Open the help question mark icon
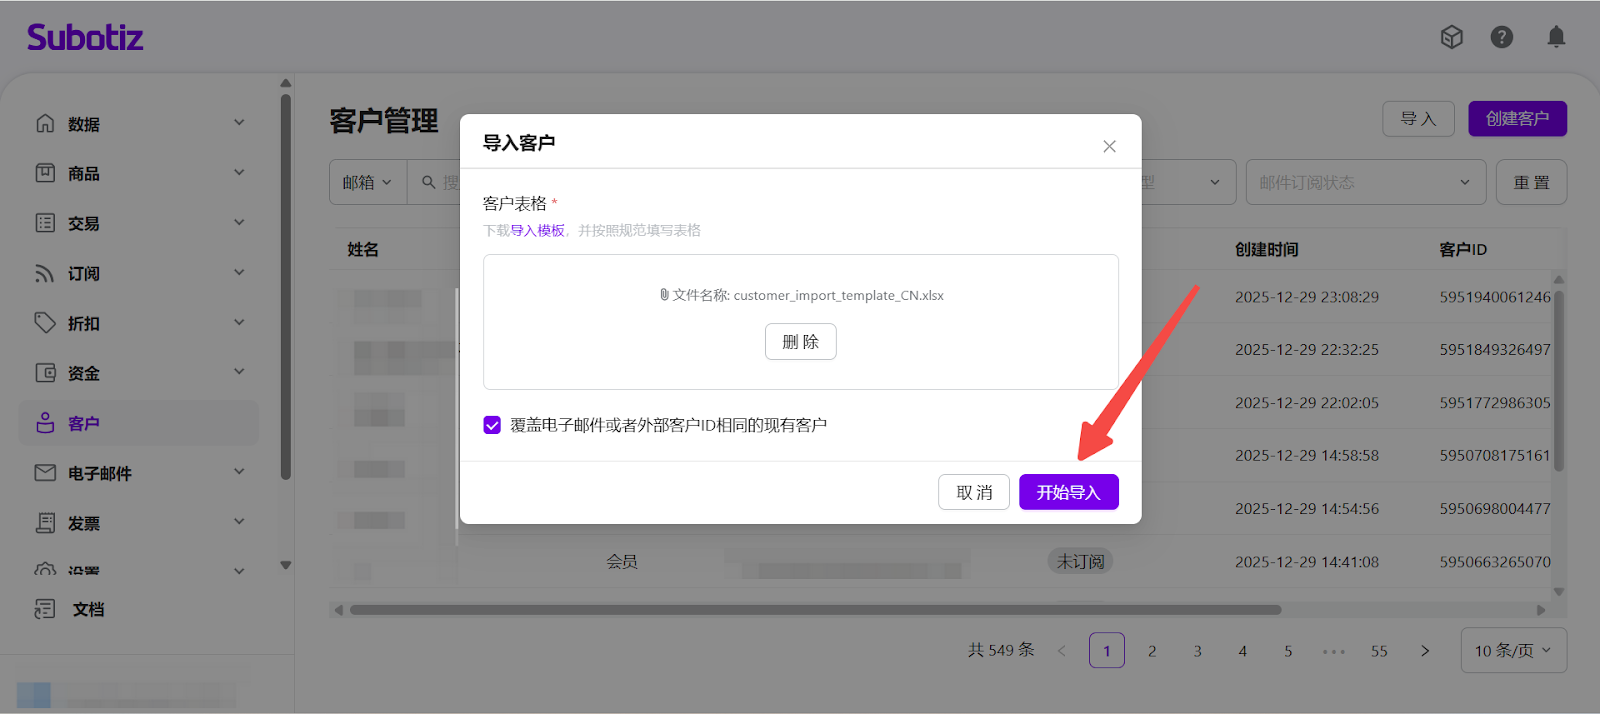This screenshot has height=714, width=1600. coord(1501,37)
